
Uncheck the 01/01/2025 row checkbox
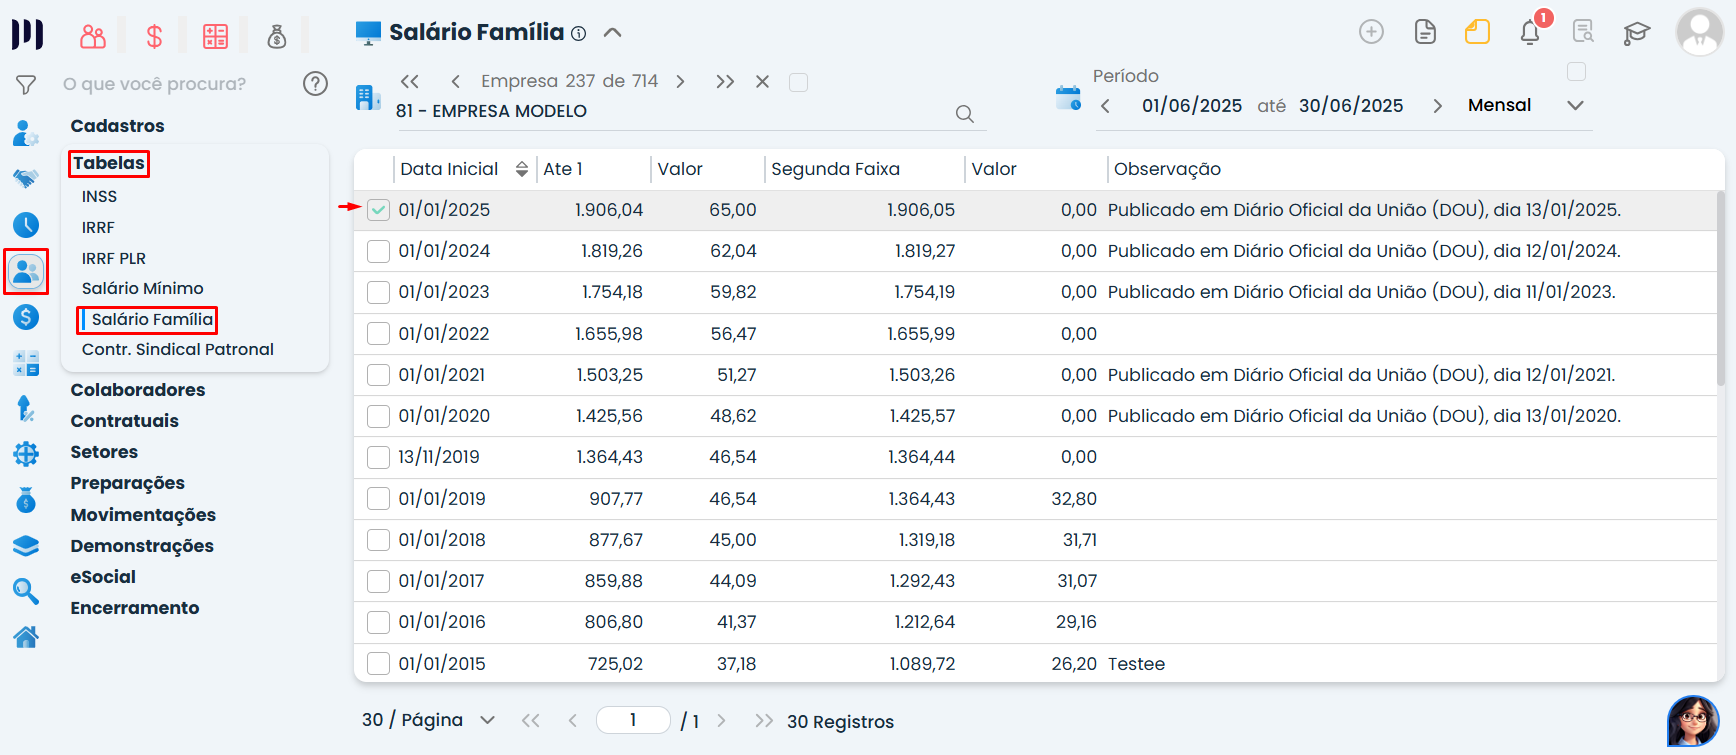click(x=378, y=210)
